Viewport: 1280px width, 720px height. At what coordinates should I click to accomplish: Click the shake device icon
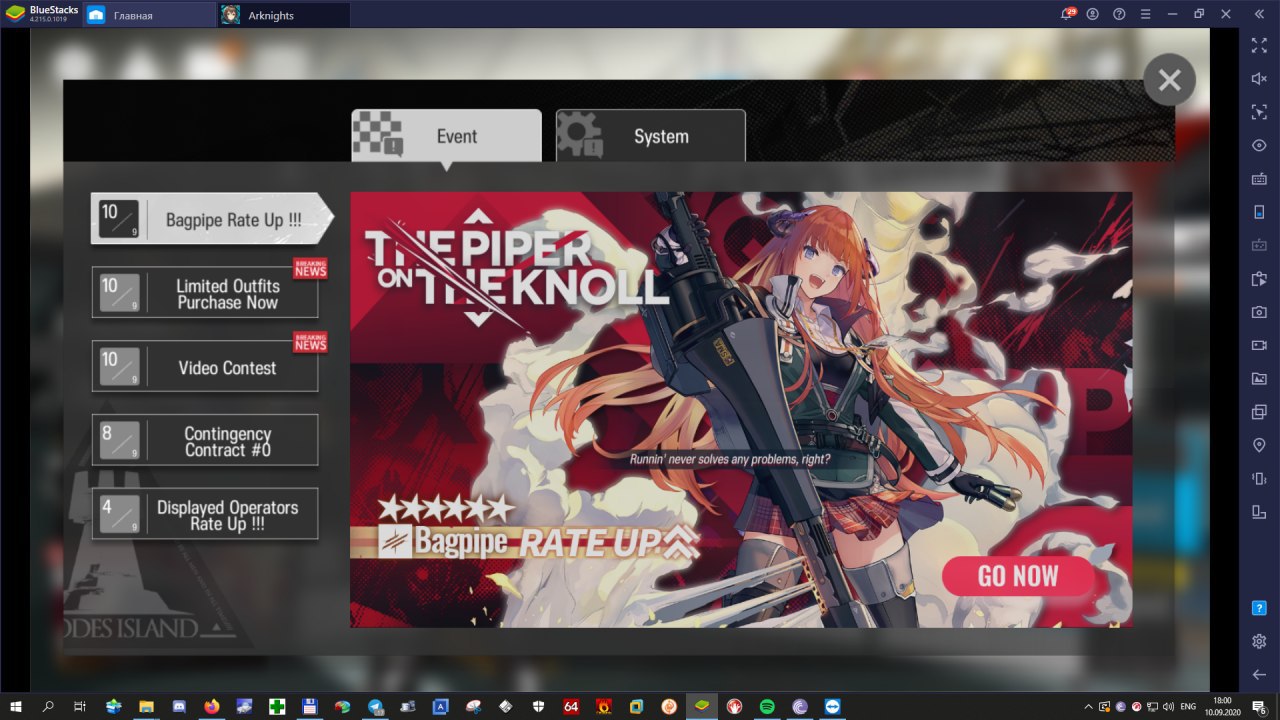point(1259,478)
